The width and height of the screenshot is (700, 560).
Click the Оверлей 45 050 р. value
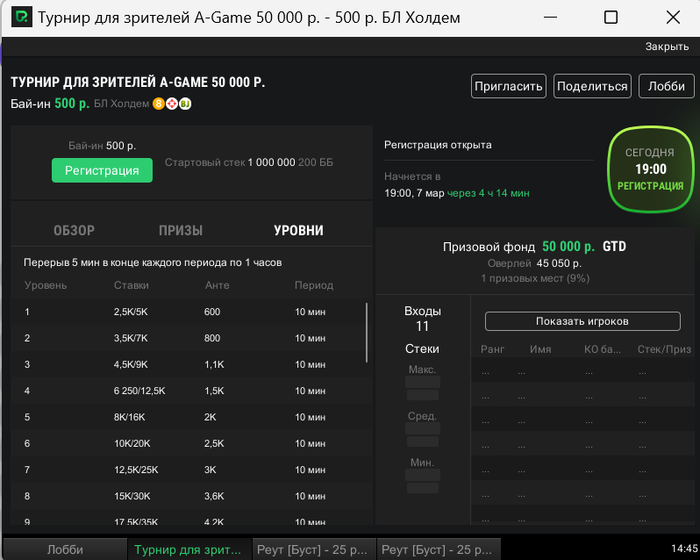click(559, 263)
